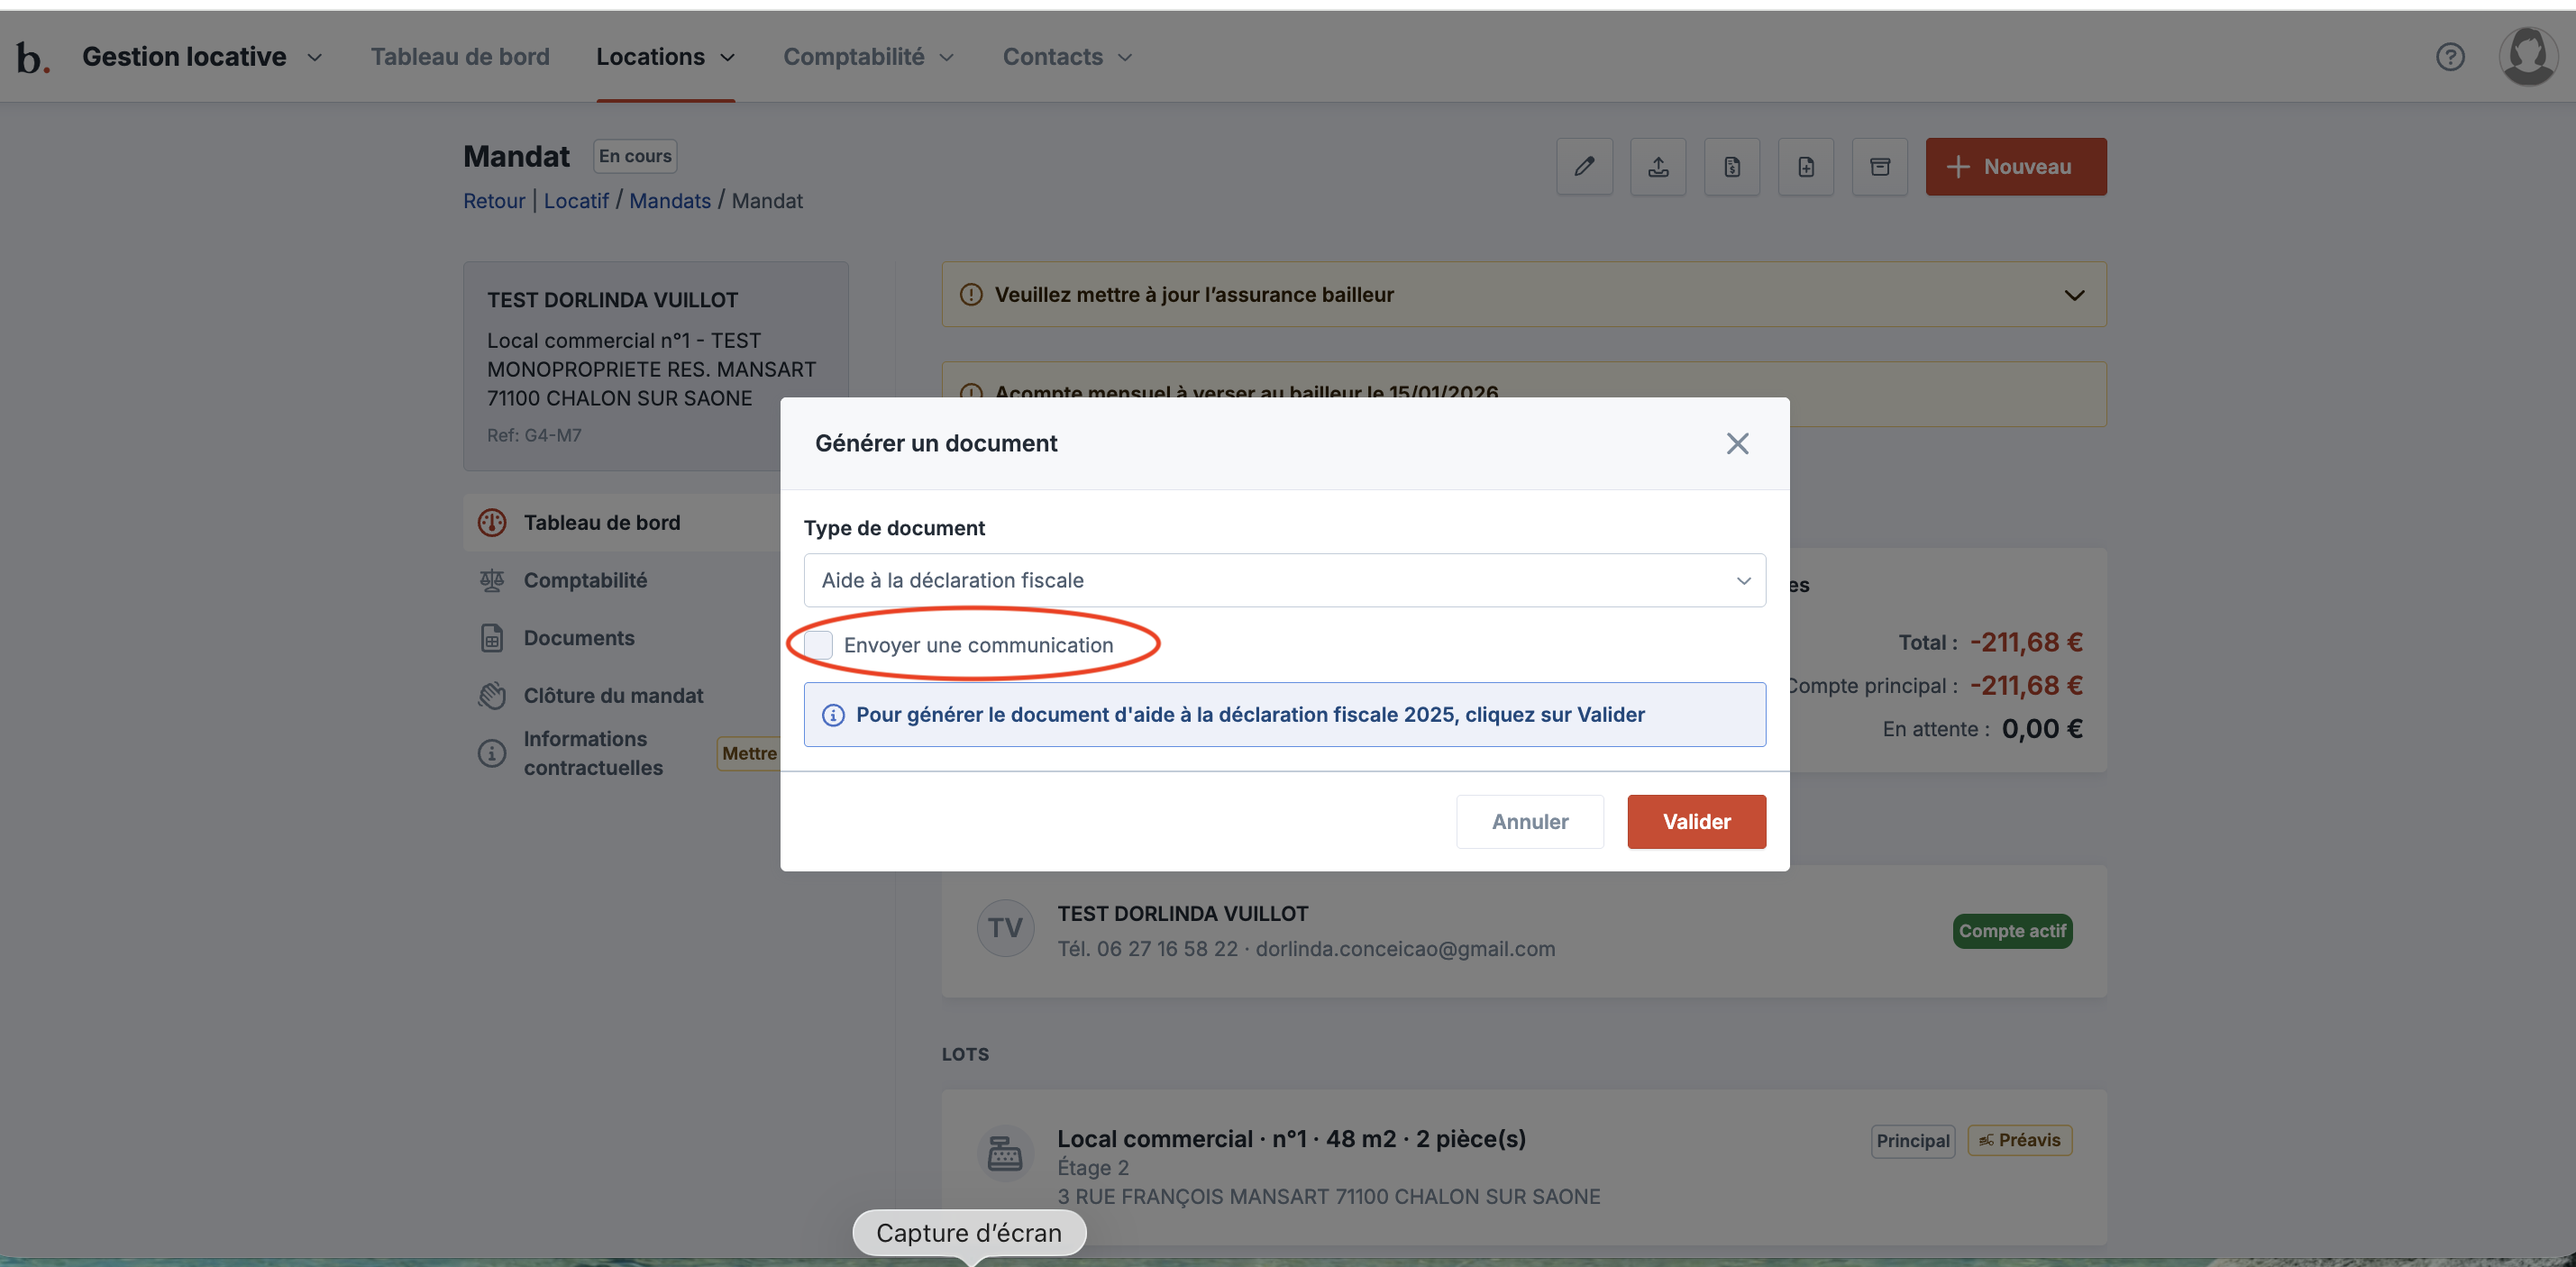Viewport: 2576px width, 1267px height.
Task: Click the Nouveau button
Action: click(x=2015, y=167)
